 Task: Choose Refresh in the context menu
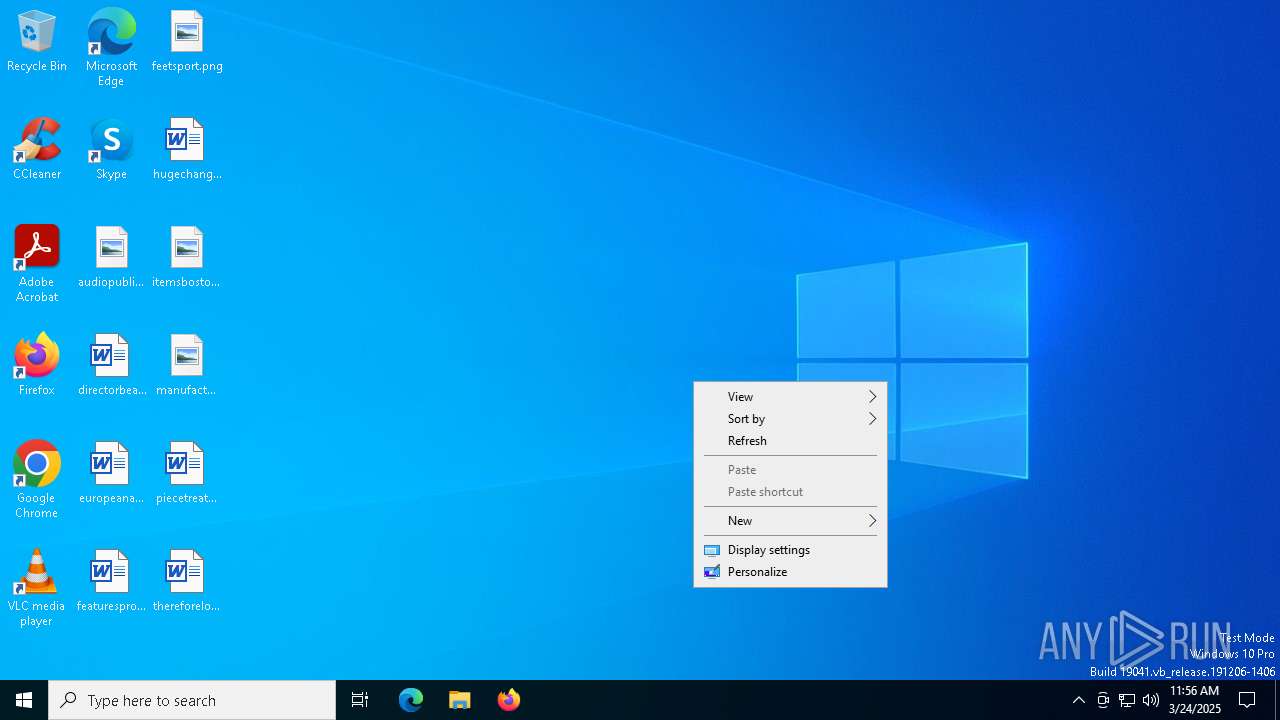coord(790,441)
